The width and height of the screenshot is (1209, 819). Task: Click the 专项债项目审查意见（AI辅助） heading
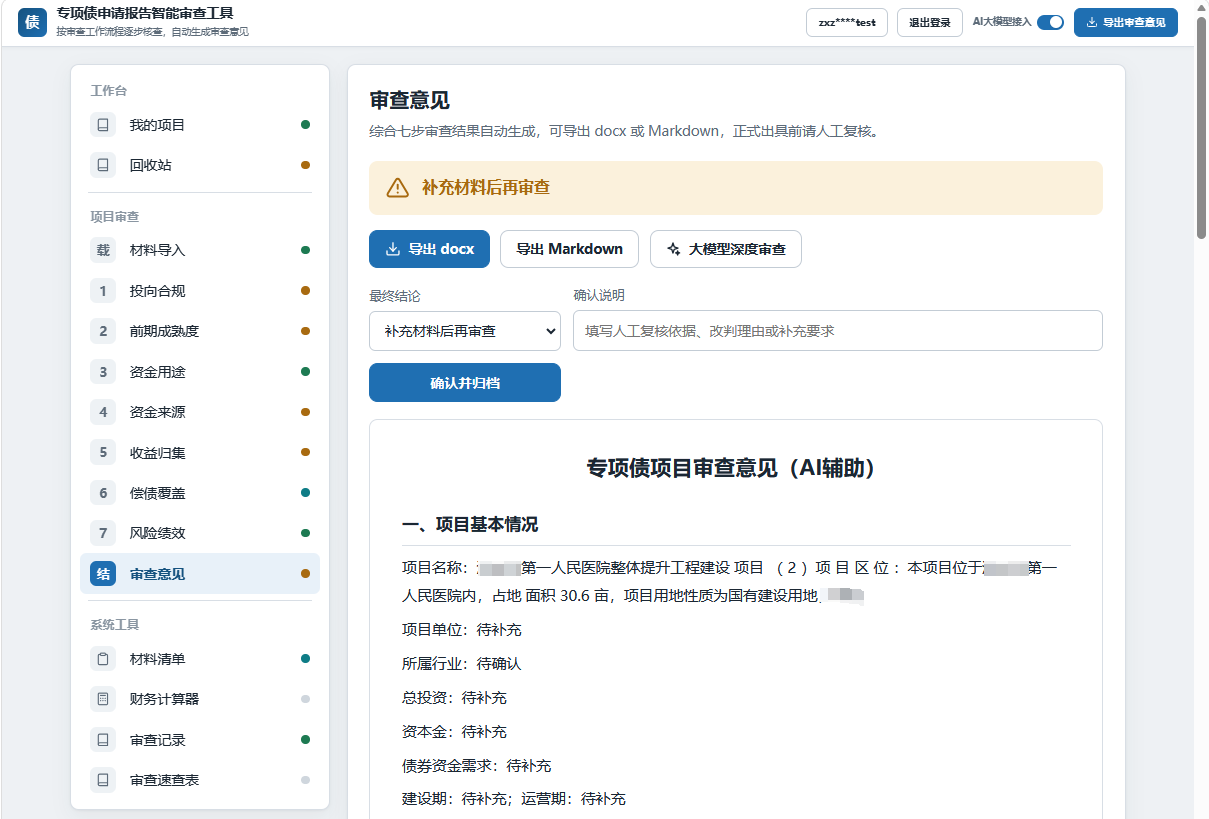pos(736,468)
